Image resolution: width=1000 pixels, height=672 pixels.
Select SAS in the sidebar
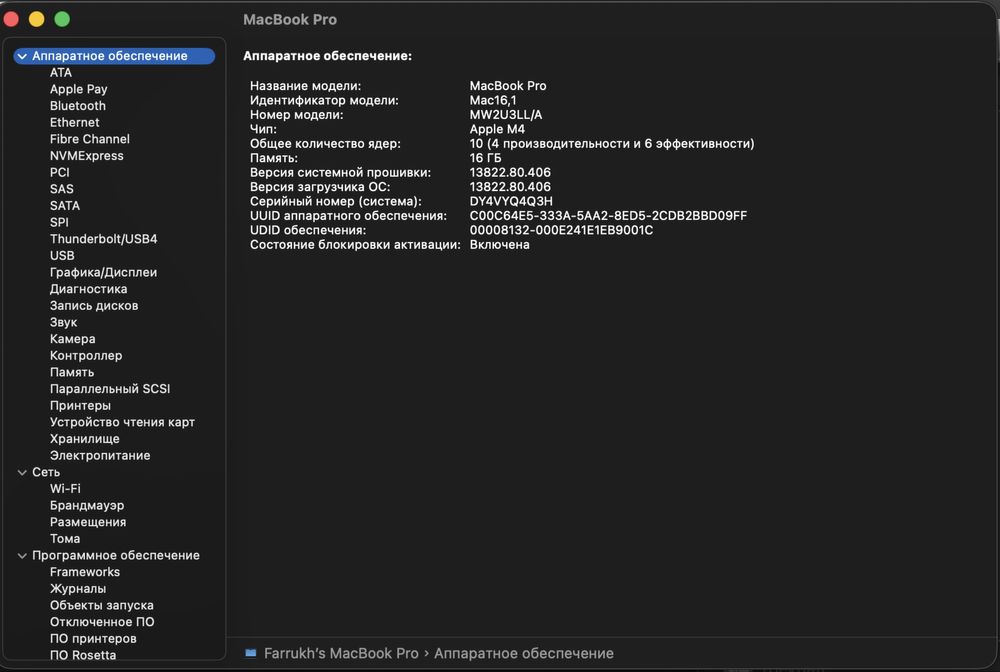coord(61,189)
